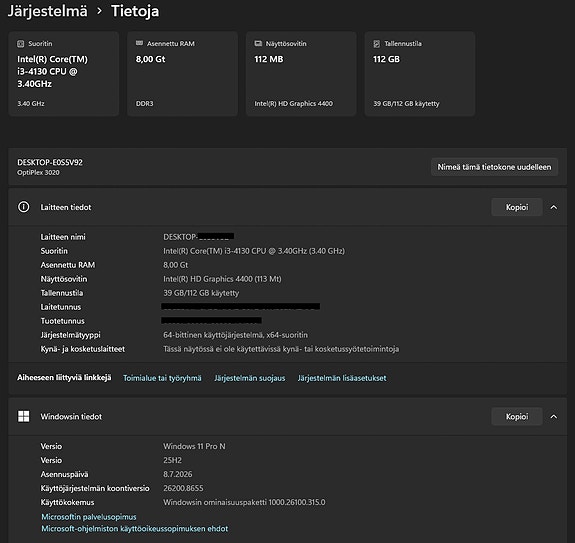Rename PC via Nimeä tämä tietokone uudelleen
Image resolution: width=575 pixels, height=543 pixels.
tap(494, 167)
